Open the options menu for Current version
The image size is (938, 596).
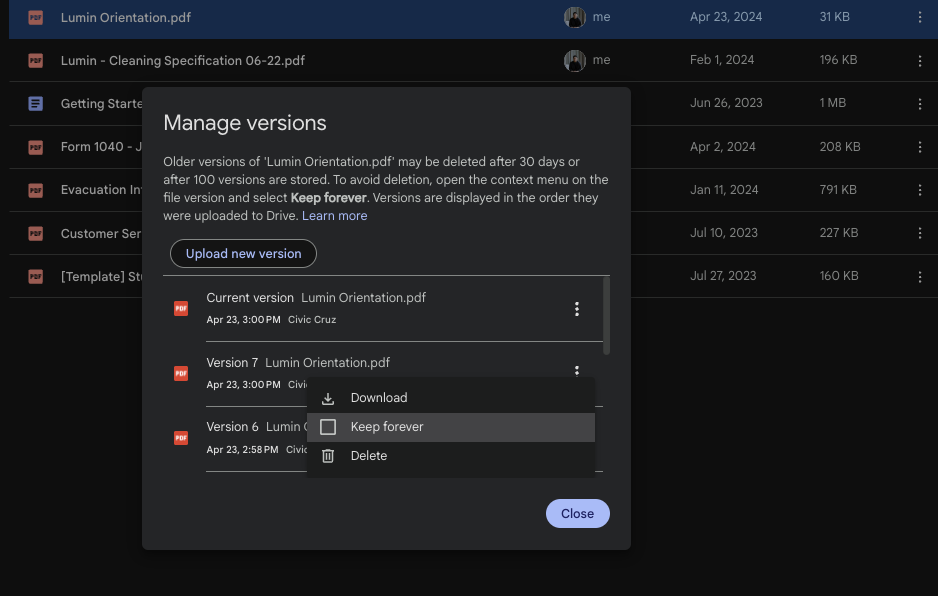pyautogui.click(x=577, y=309)
